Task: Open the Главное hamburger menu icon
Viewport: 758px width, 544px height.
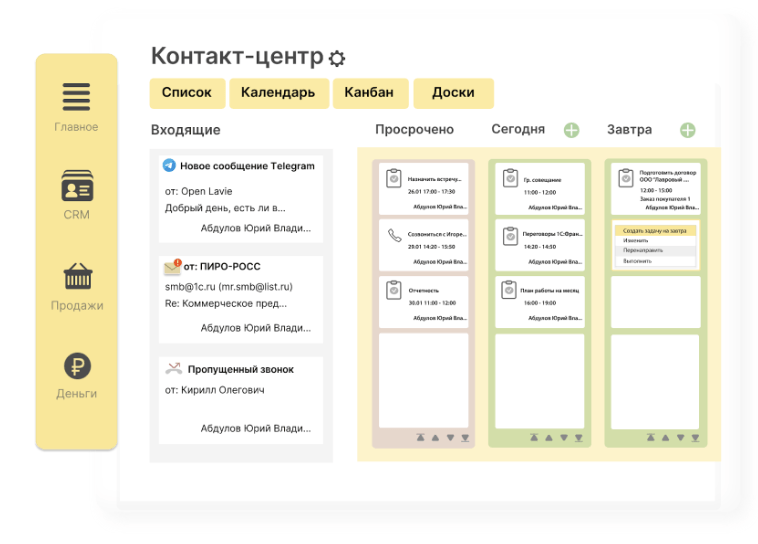Action: point(76,97)
